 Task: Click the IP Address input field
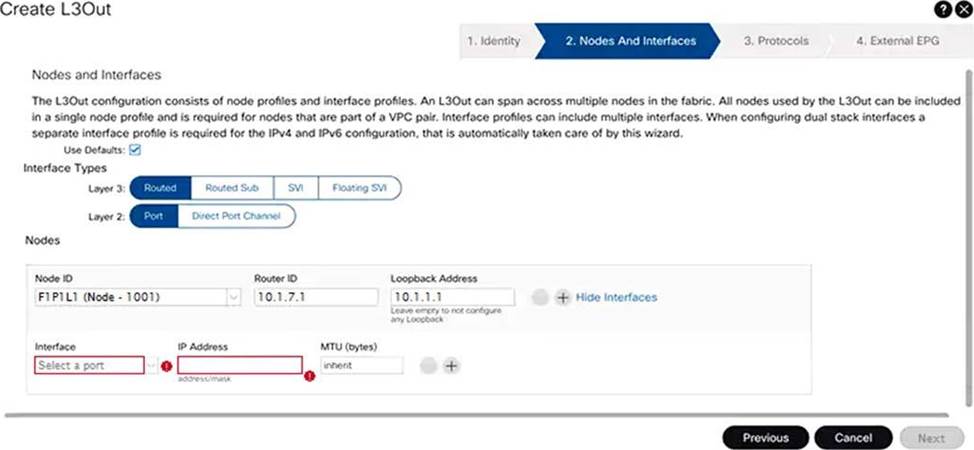point(240,366)
